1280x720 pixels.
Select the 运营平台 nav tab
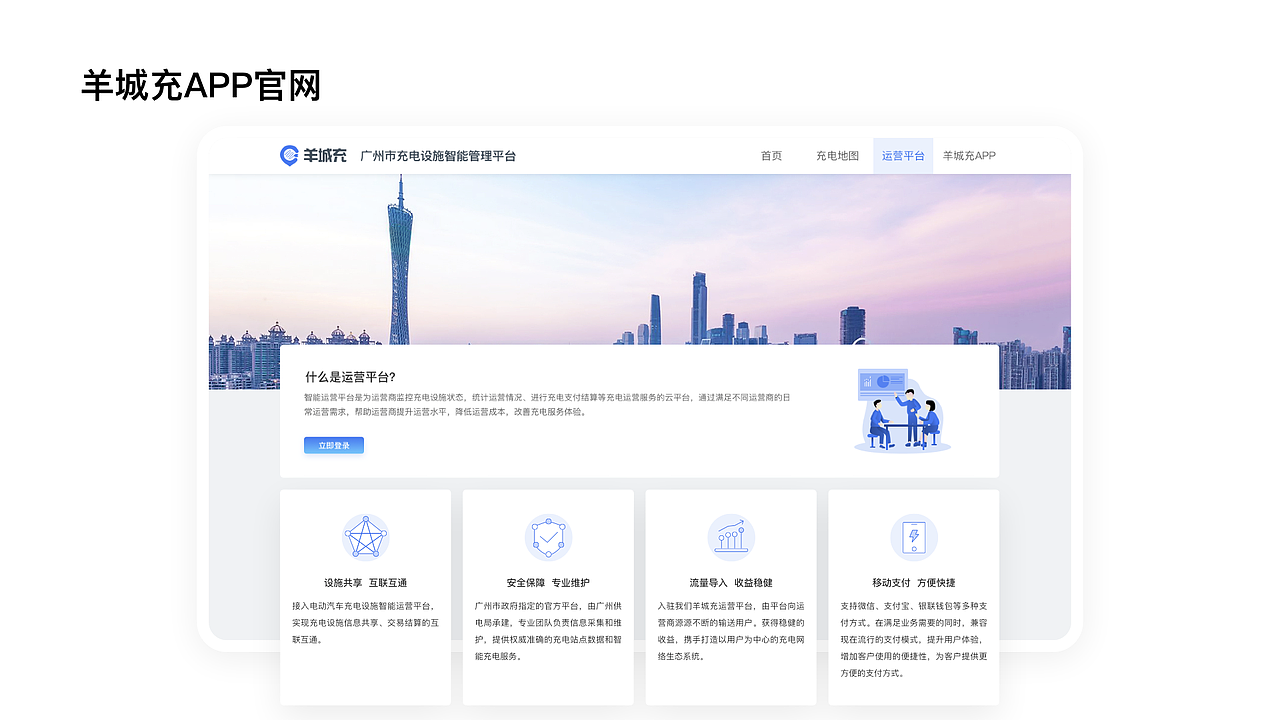click(x=903, y=156)
